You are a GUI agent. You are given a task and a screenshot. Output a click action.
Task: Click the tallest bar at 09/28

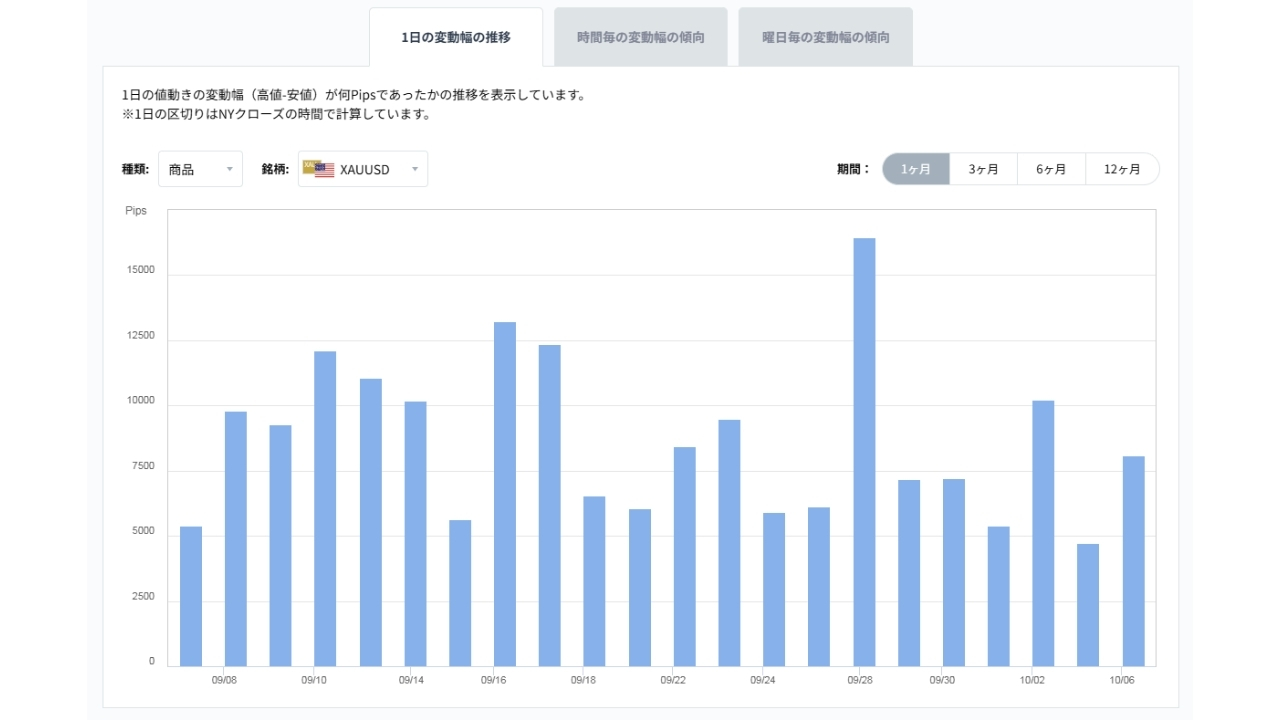click(x=864, y=452)
